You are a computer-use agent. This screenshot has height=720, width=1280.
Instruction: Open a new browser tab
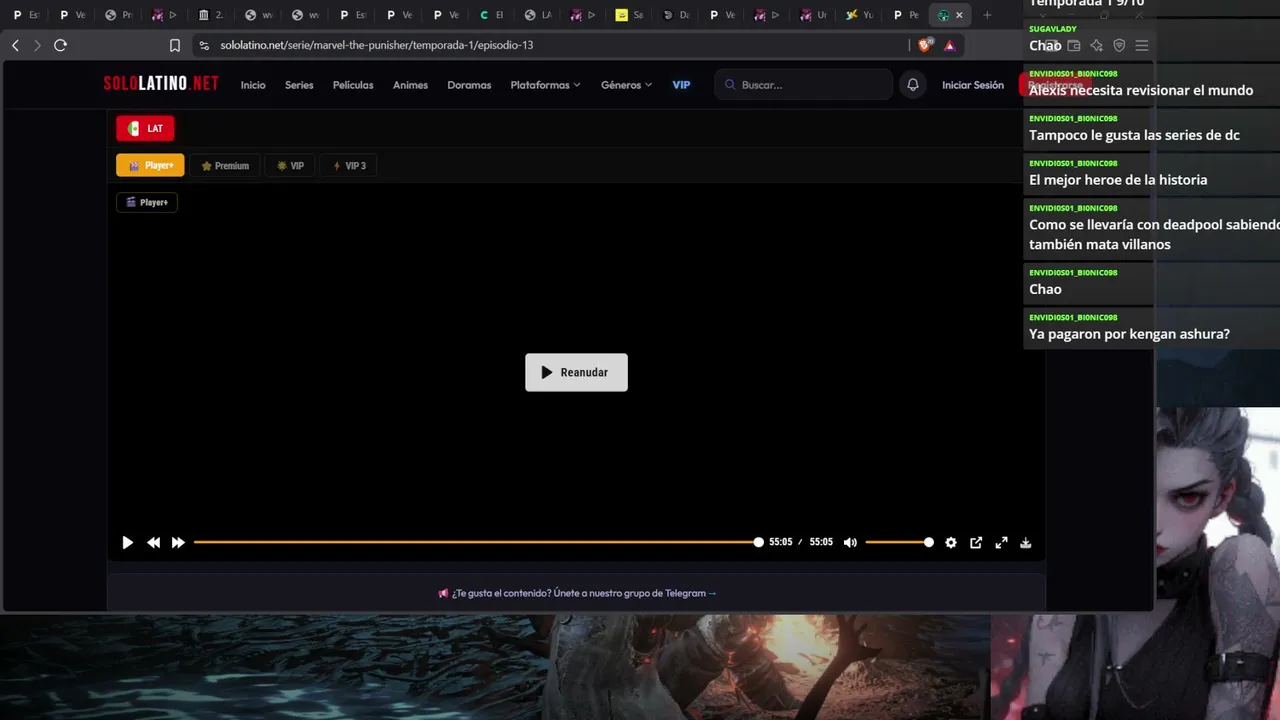click(987, 15)
